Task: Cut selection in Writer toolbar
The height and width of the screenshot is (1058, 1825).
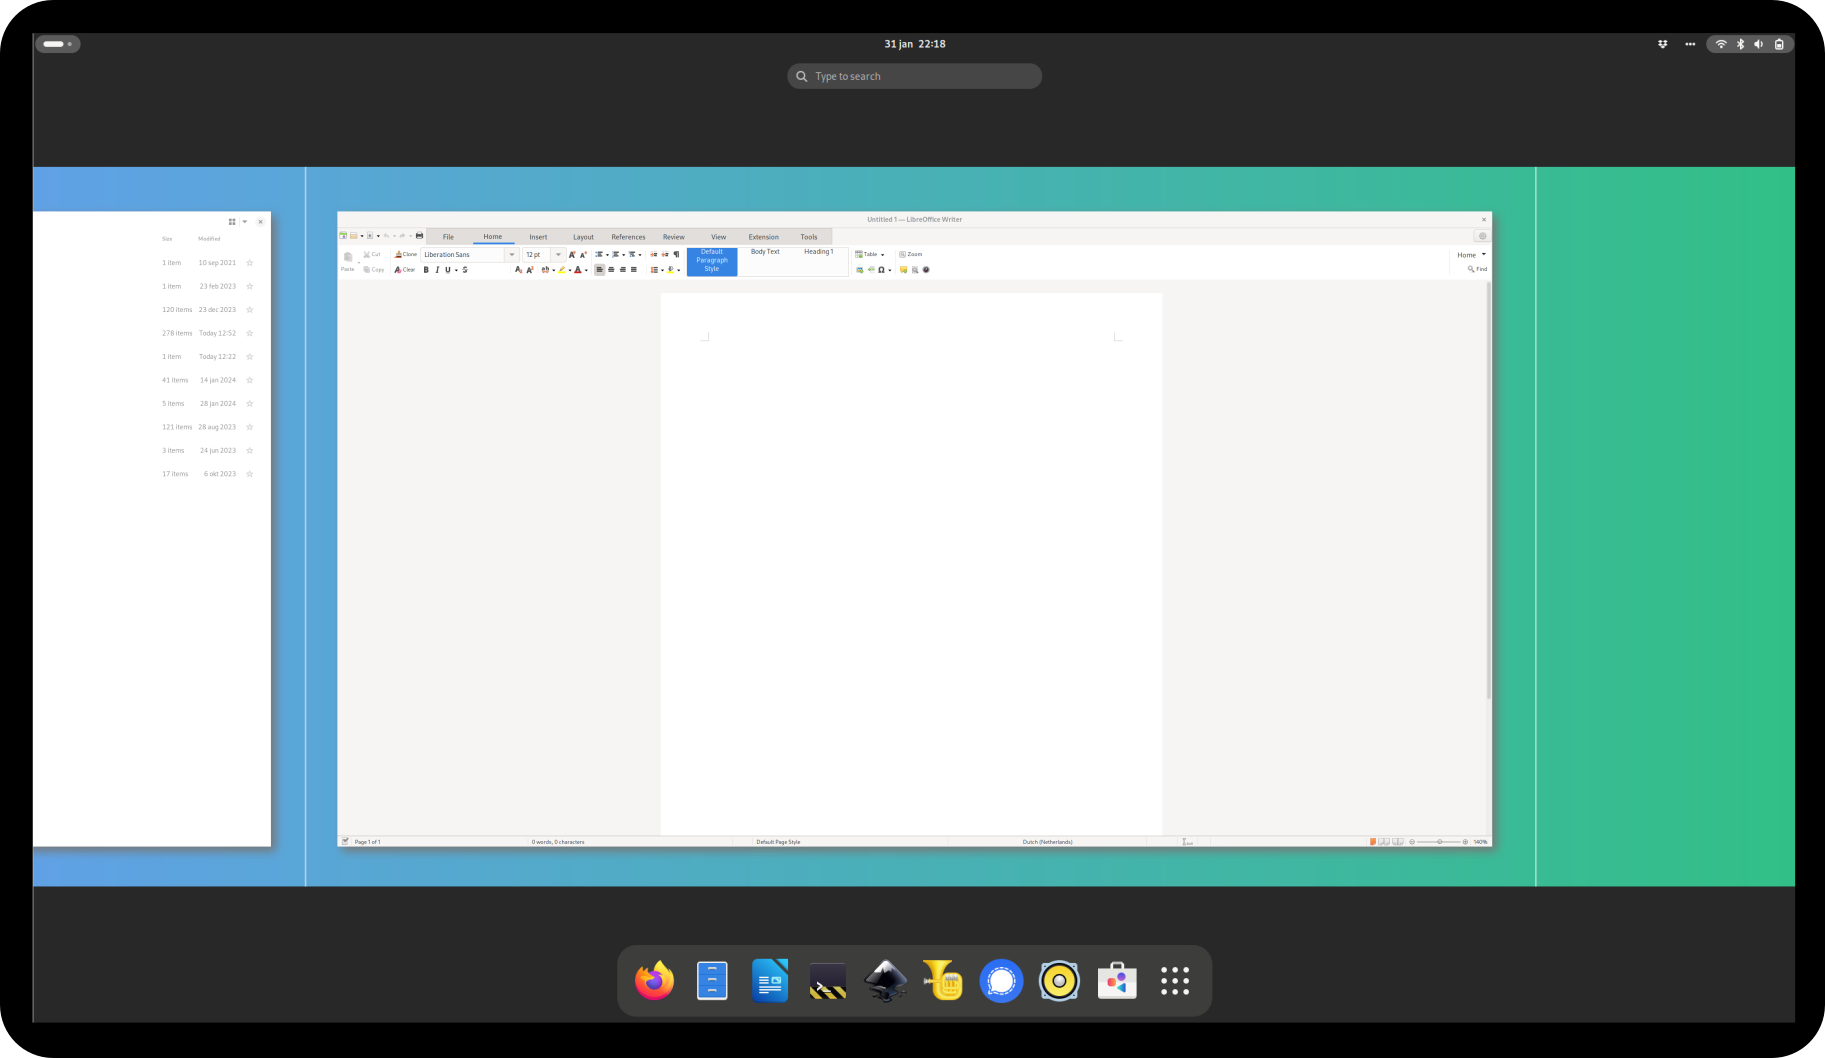Action: pos(372,254)
